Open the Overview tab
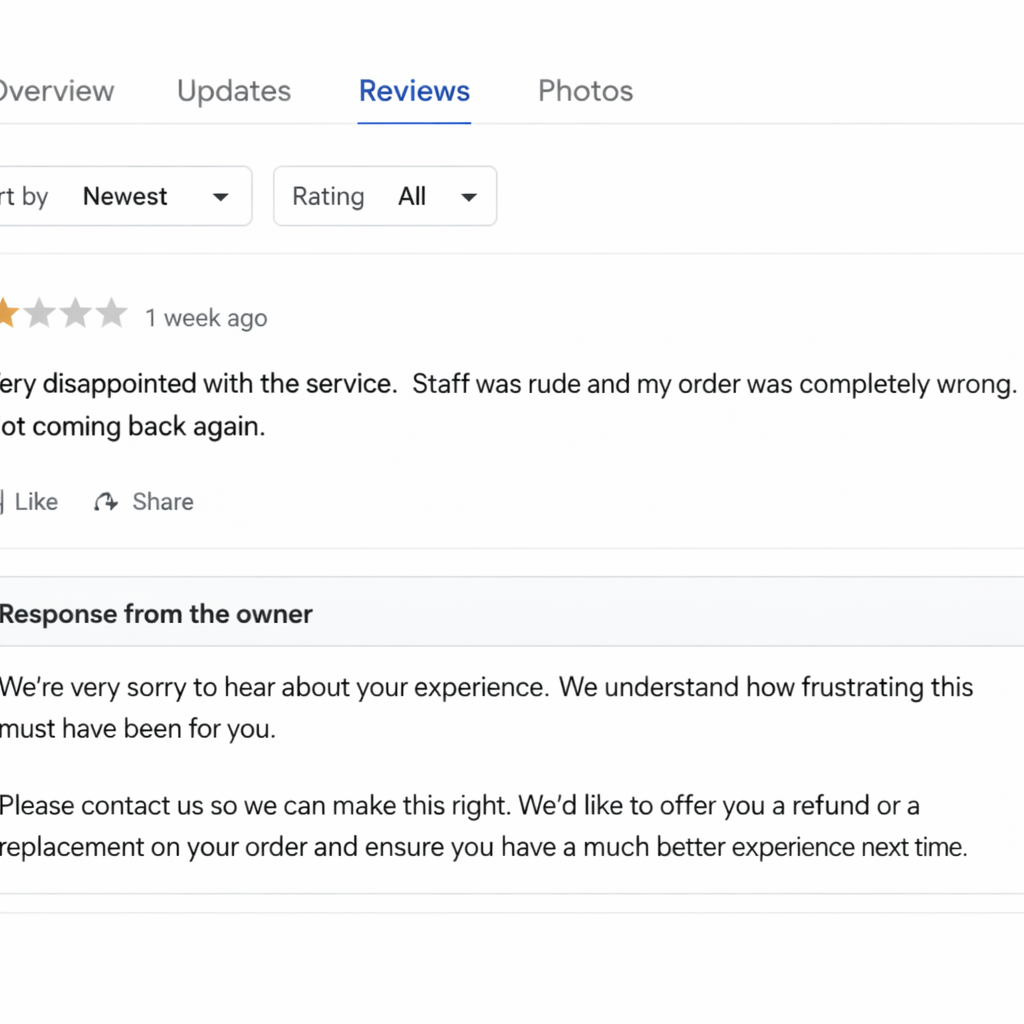 point(55,91)
